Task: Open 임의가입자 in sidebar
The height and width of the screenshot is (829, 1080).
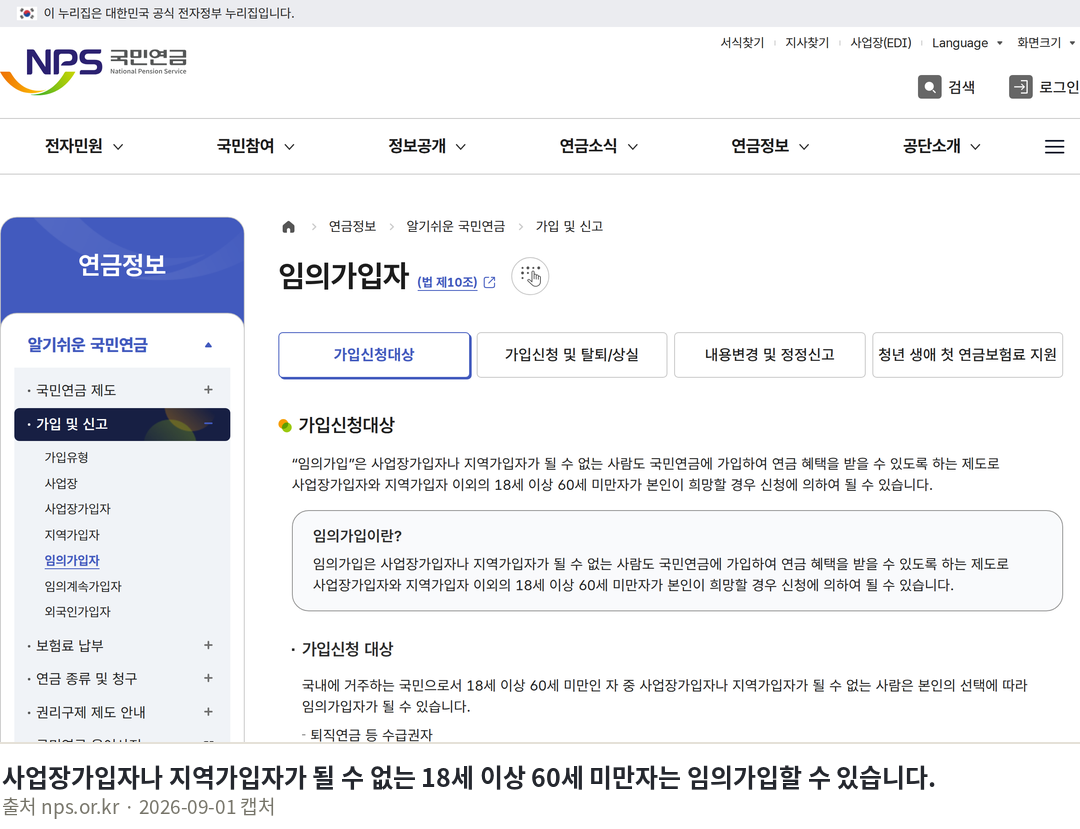Action: point(72,560)
